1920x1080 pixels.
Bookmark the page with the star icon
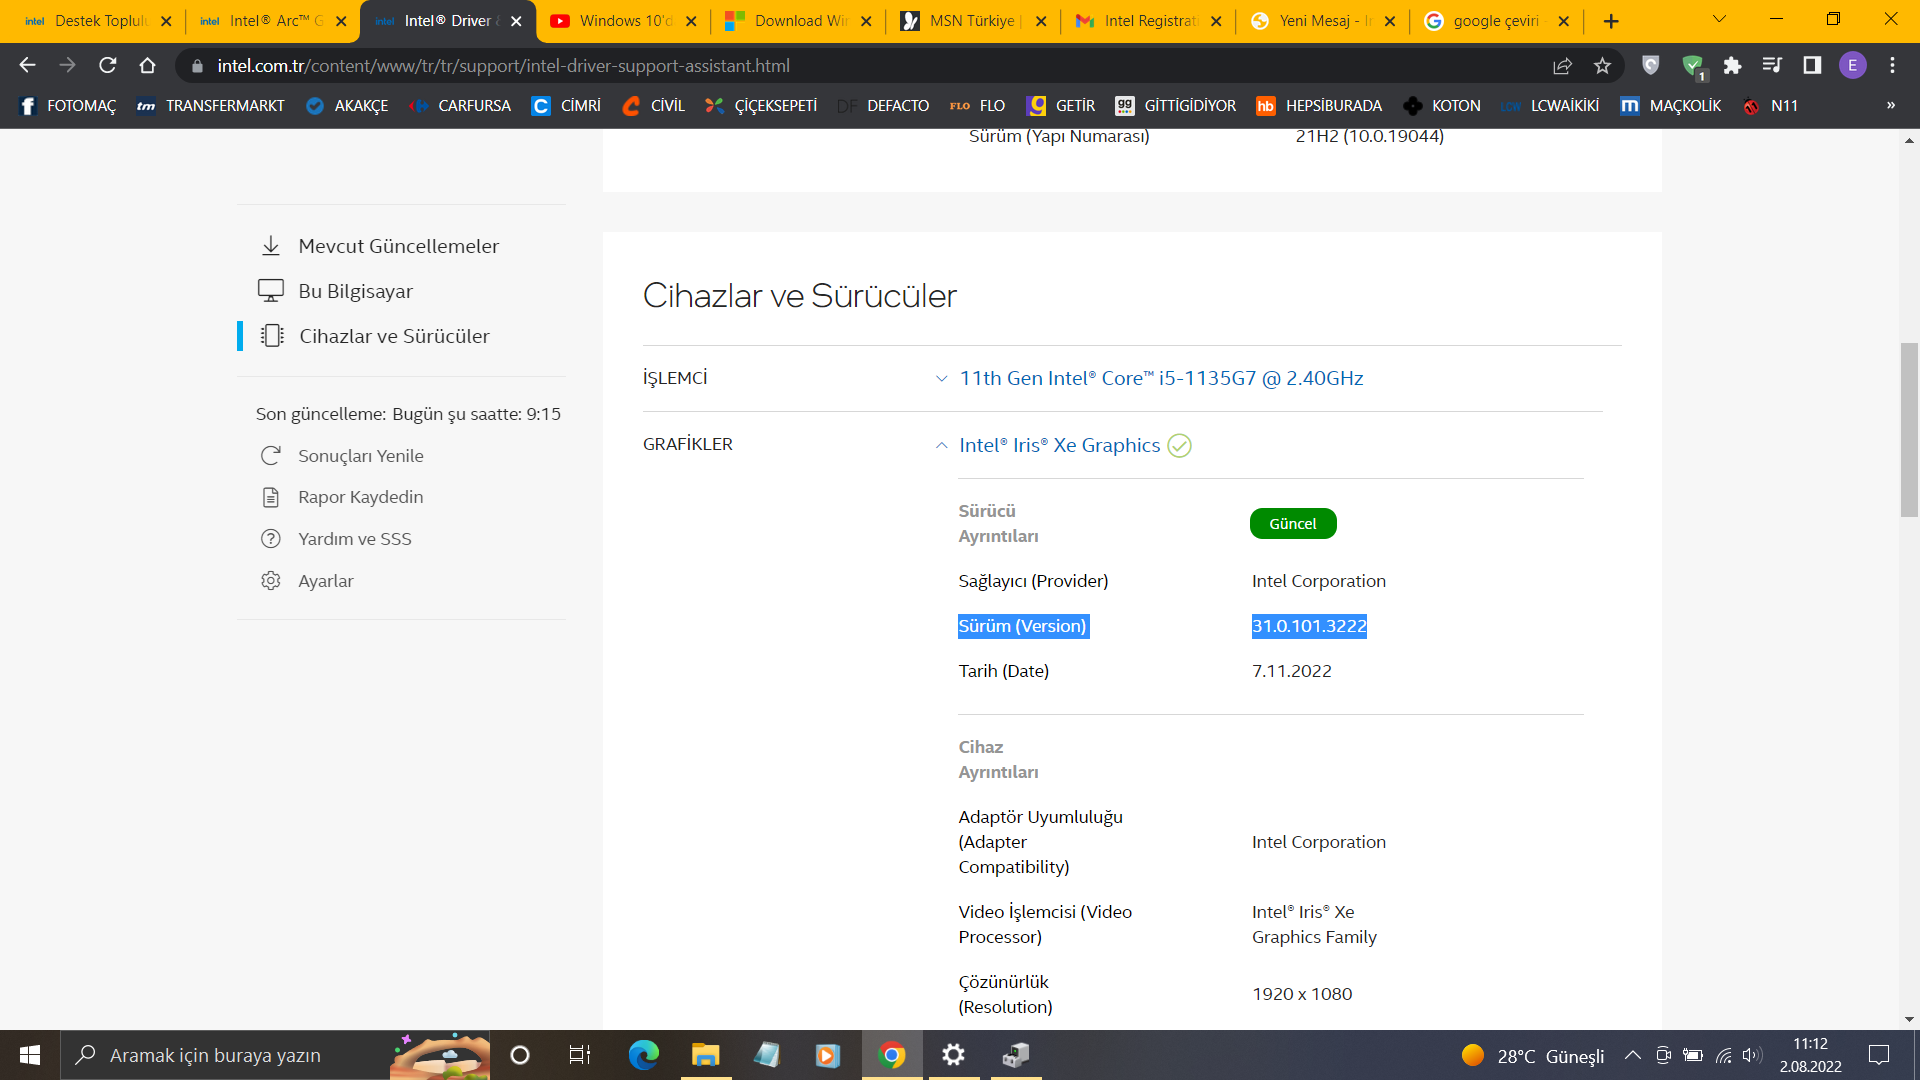[x=1602, y=66]
